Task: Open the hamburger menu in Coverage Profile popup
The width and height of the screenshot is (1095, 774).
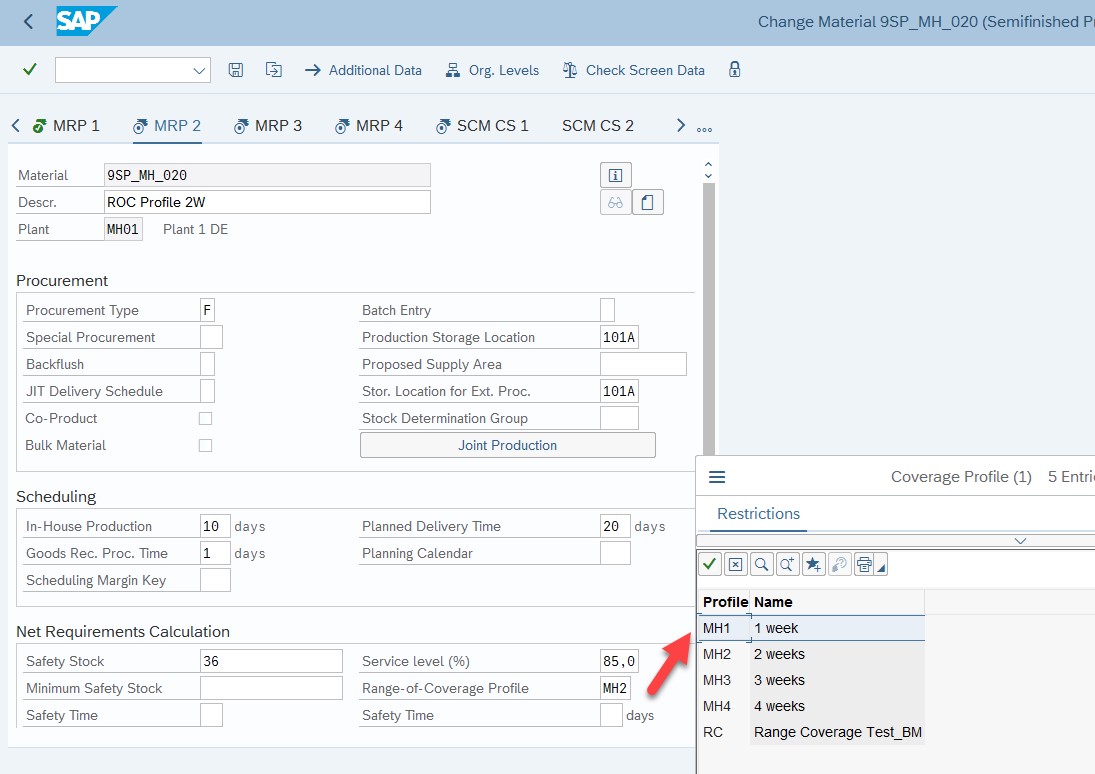Action: point(717,477)
